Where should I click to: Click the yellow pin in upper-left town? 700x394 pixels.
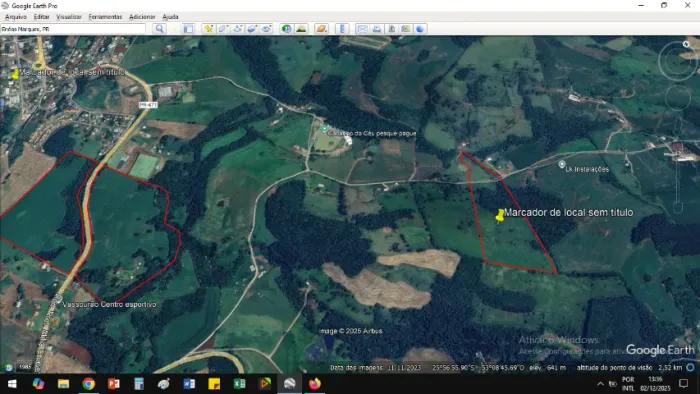tap(15, 74)
